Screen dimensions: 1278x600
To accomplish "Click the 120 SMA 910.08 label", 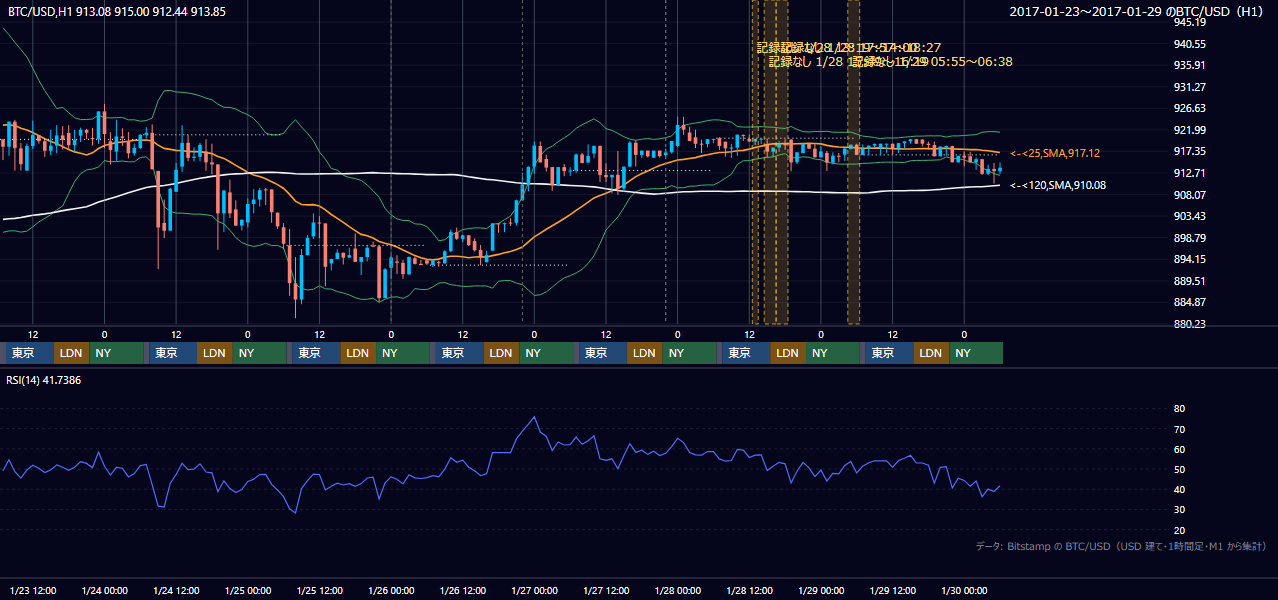I will [1058, 185].
